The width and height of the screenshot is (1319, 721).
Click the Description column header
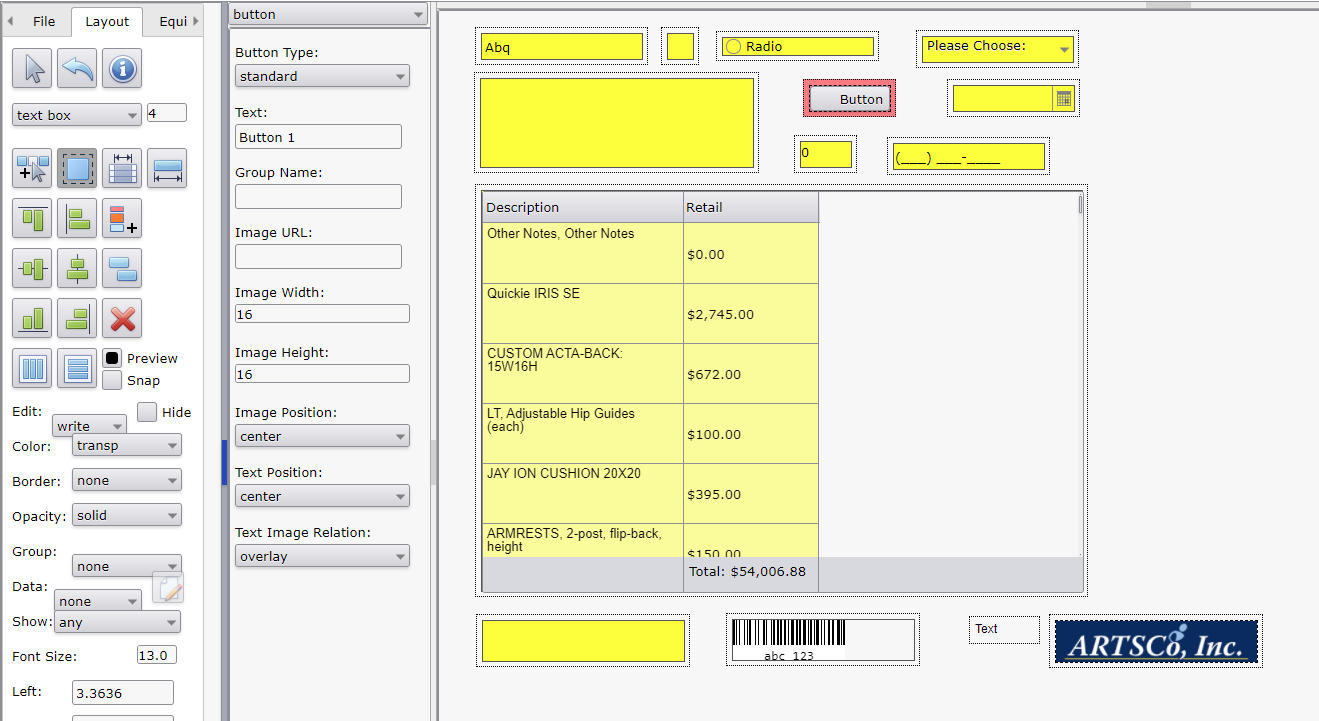coord(583,207)
